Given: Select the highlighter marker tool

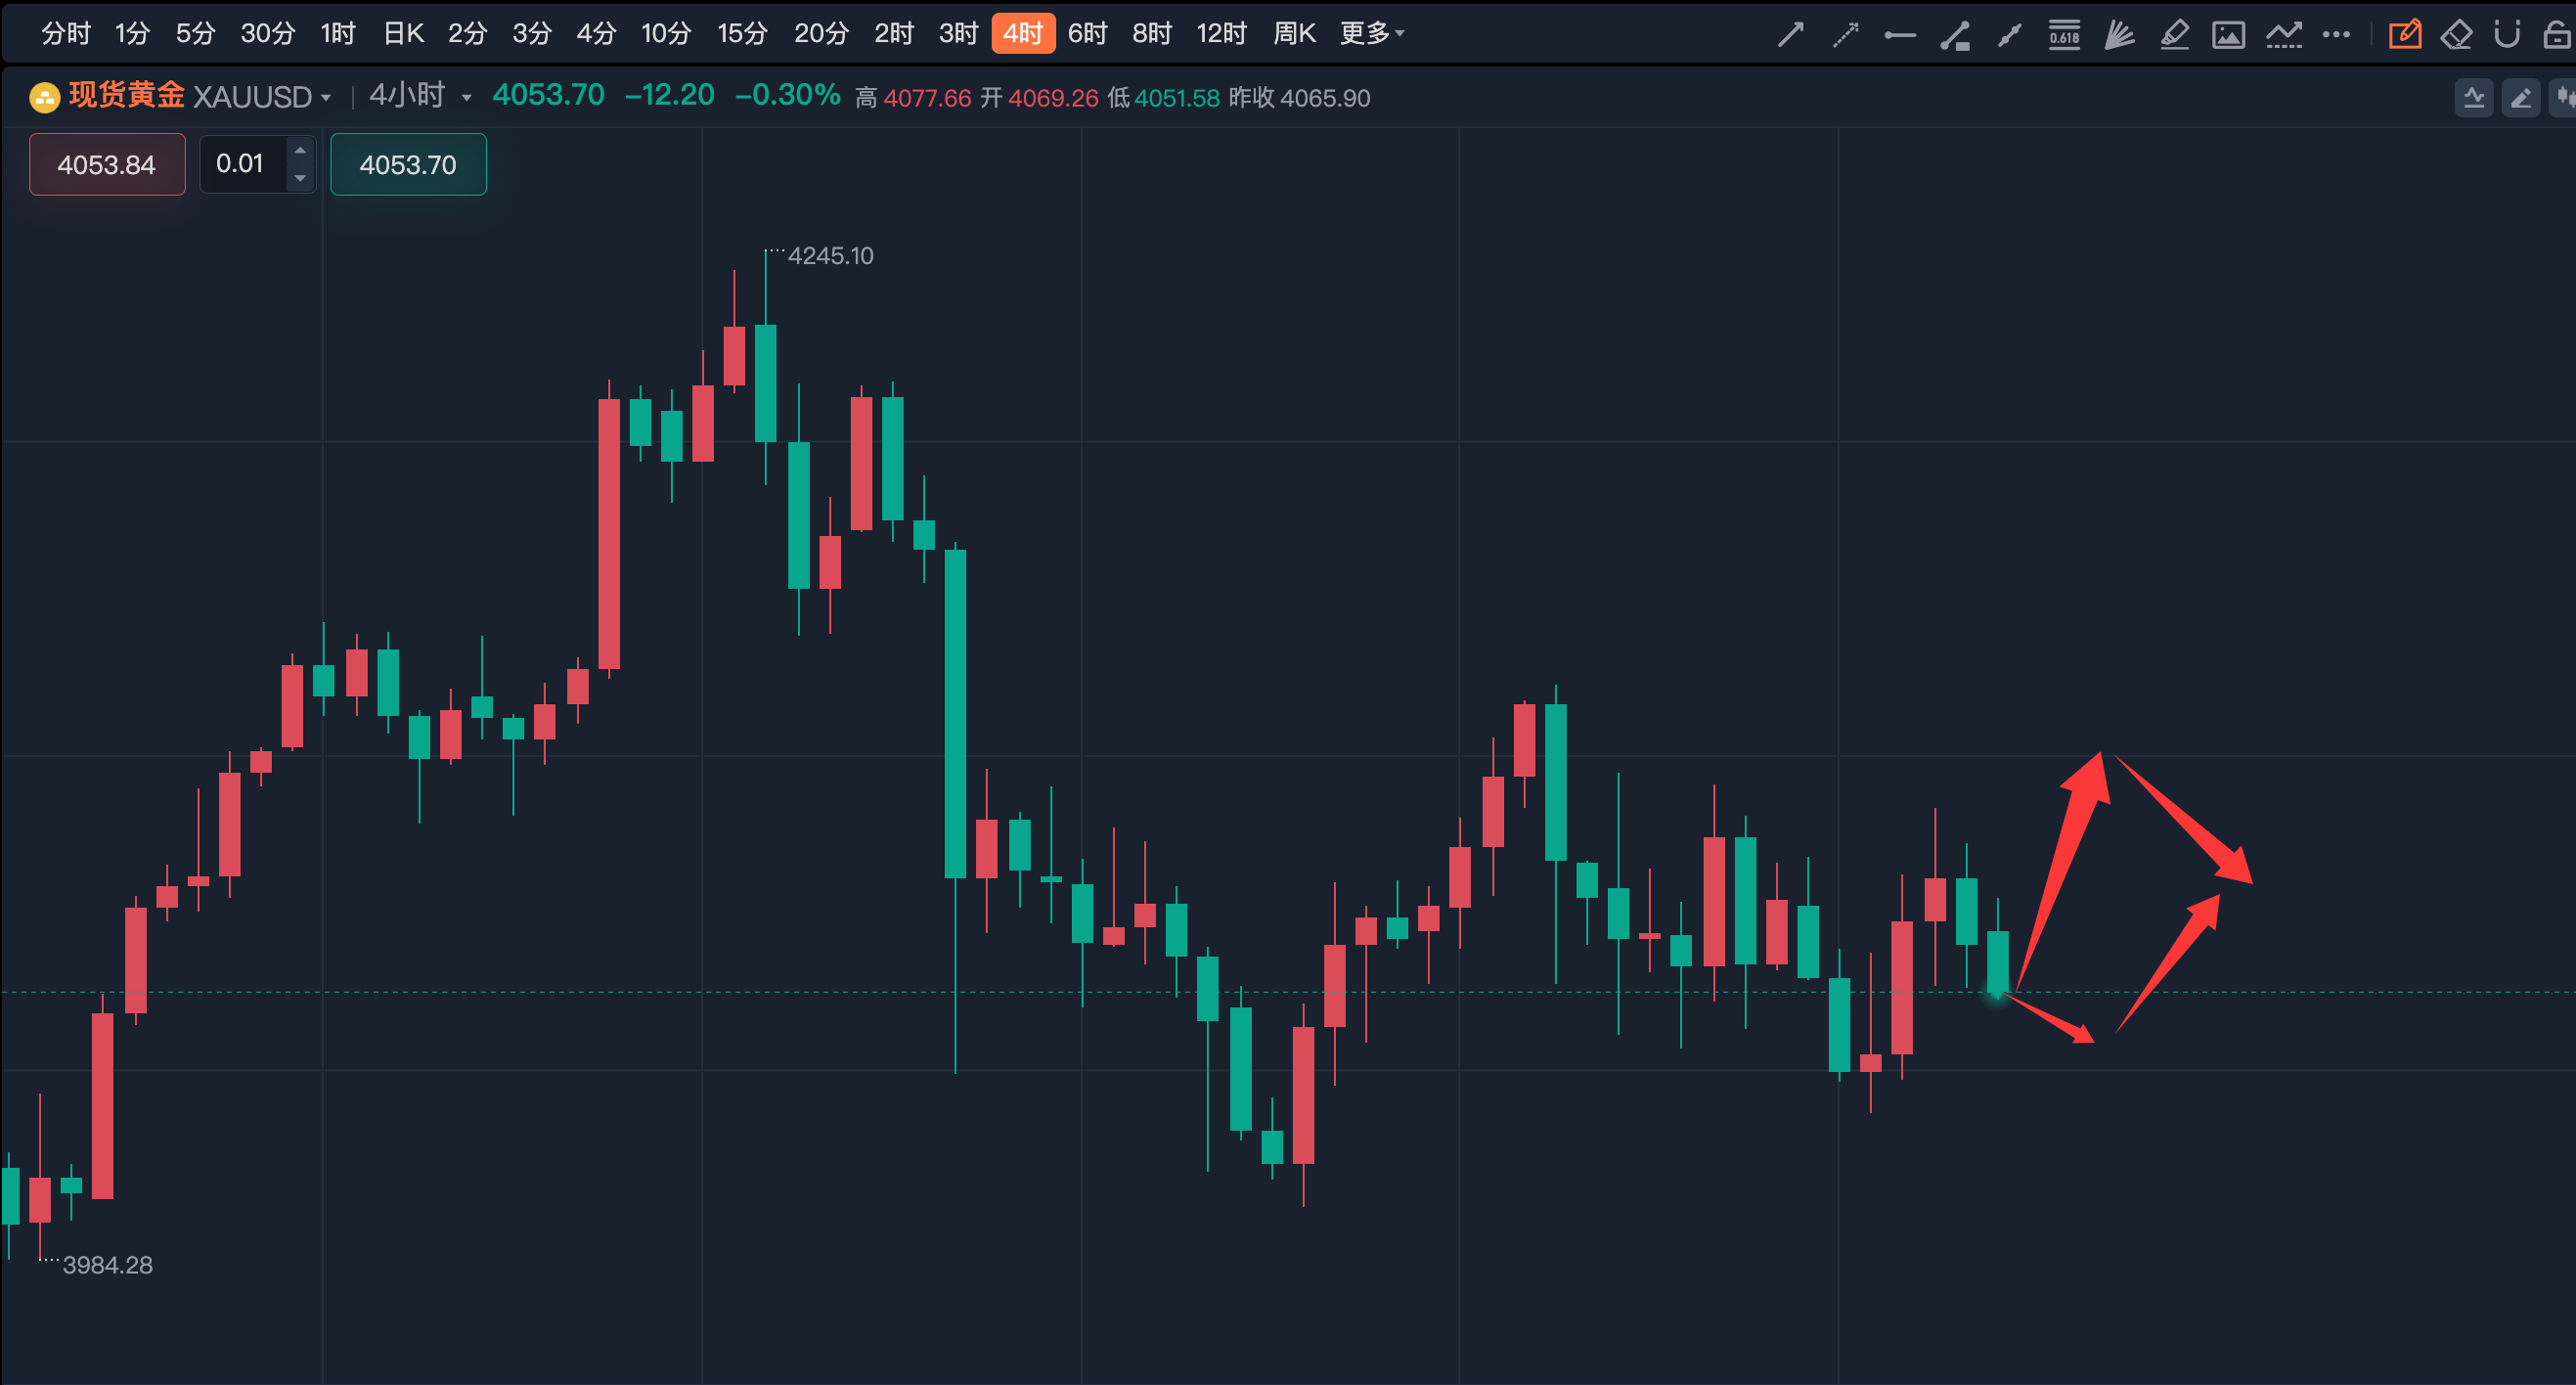Looking at the screenshot, I should [x=2174, y=35].
